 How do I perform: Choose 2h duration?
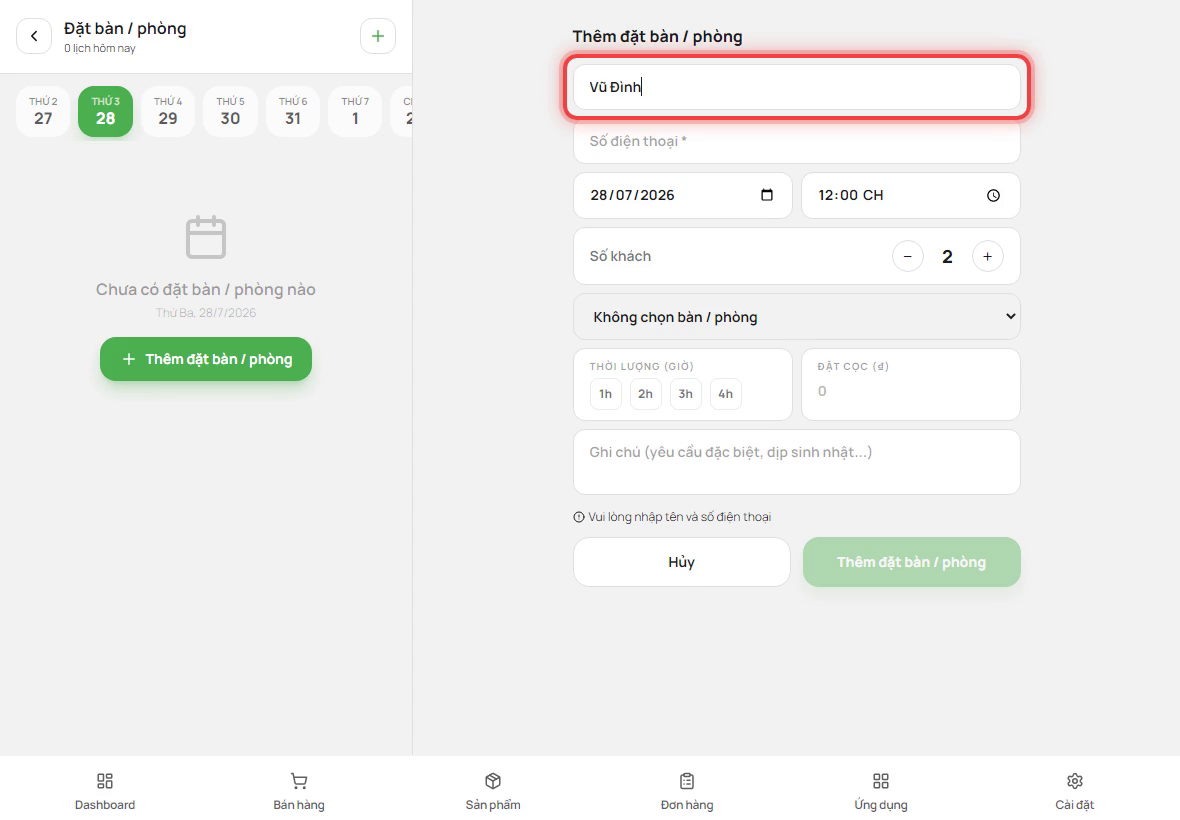click(x=646, y=394)
